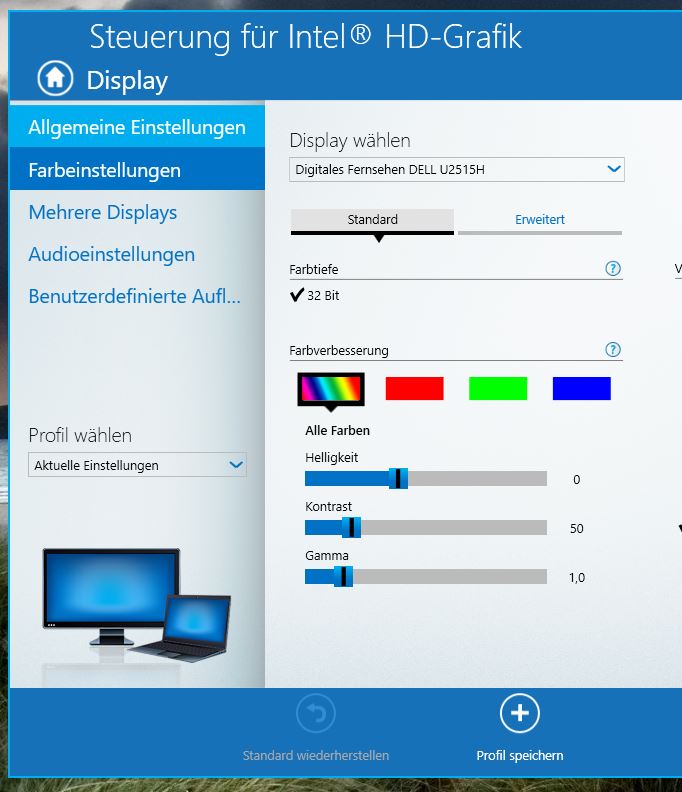This screenshot has height=792, width=682.
Task: Click the Helligkeit slider handle
Action: pos(398,479)
